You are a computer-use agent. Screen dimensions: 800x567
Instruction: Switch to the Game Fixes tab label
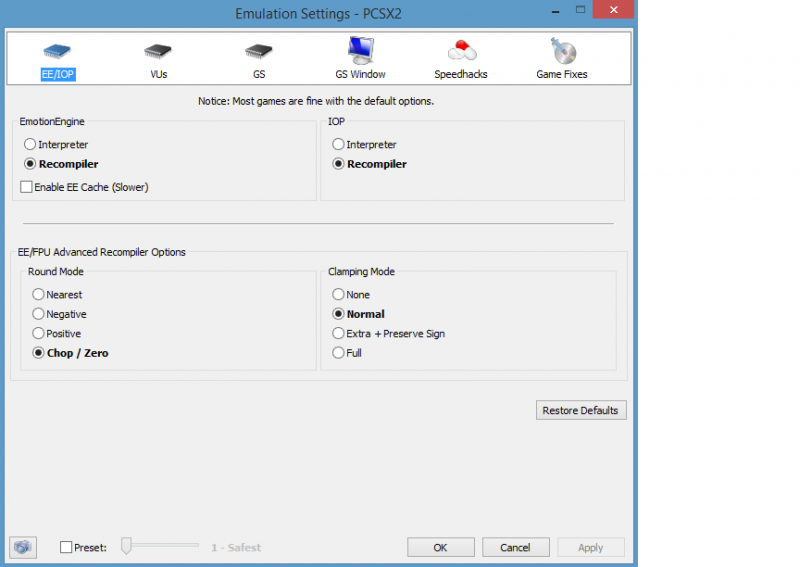(x=562, y=75)
